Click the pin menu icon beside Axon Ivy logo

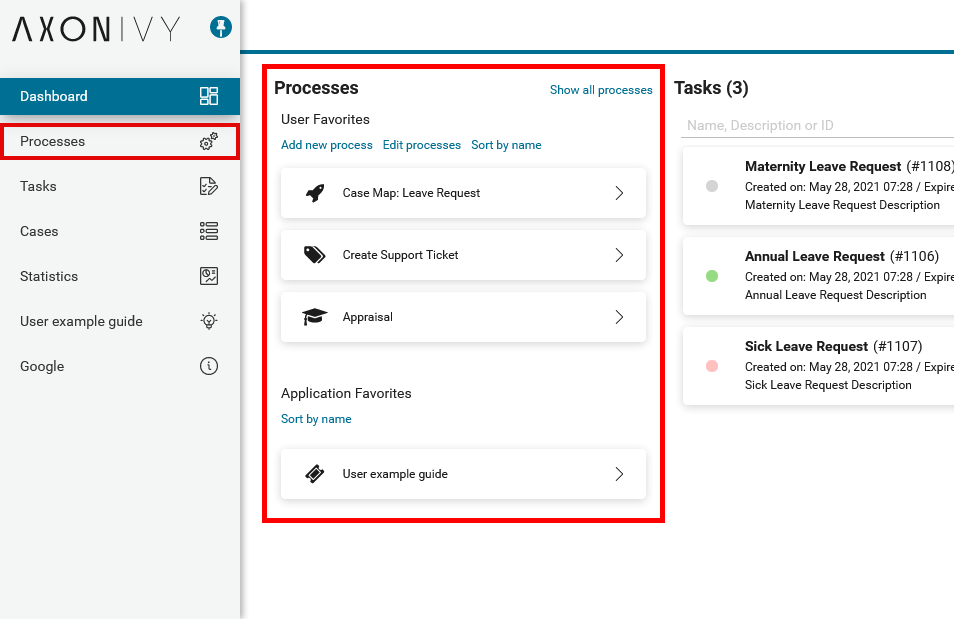221,27
